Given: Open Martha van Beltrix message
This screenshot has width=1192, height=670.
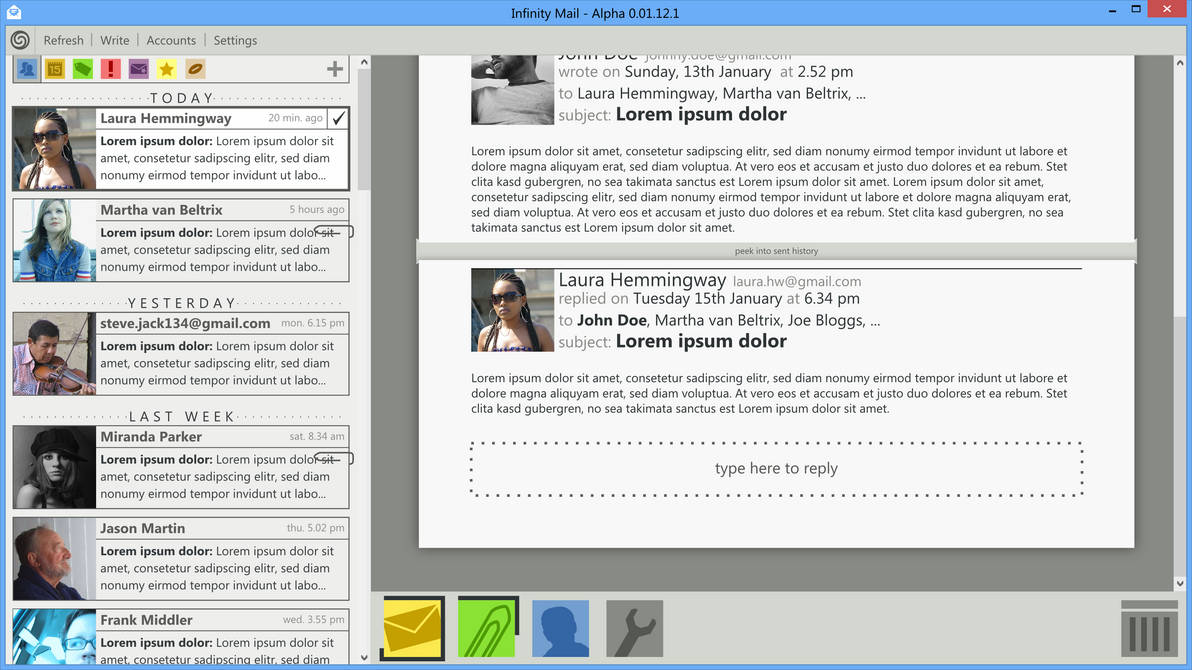Looking at the screenshot, I should pos(181,240).
